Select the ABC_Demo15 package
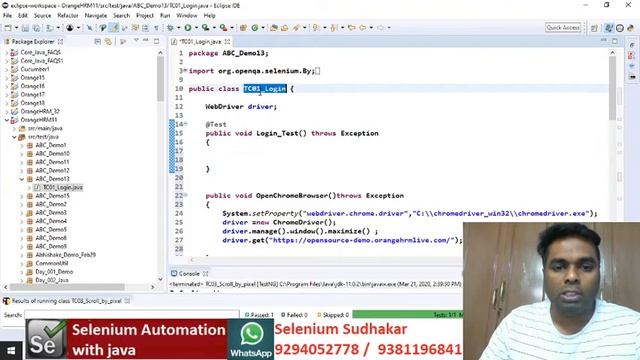 52,196
